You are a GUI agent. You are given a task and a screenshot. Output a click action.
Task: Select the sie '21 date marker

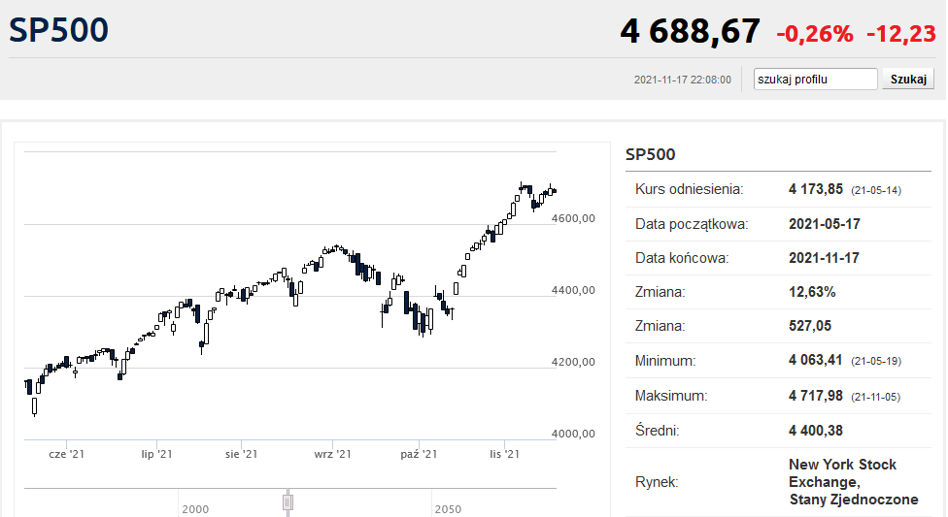pos(242,454)
